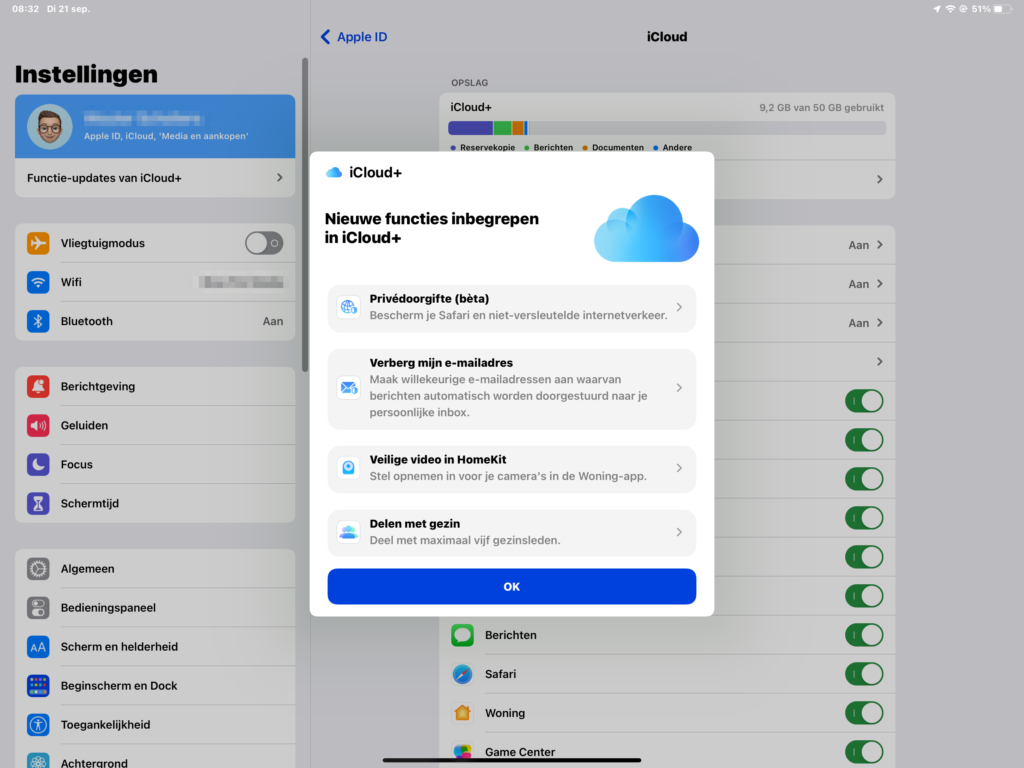This screenshot has height=768, width=1024.
Task: Tap the Woning house icon
Action: [x=462, y=713]
